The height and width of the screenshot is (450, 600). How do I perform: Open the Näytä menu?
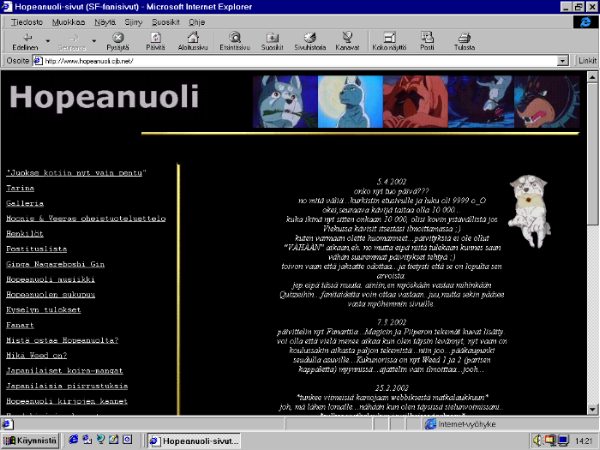105,19
